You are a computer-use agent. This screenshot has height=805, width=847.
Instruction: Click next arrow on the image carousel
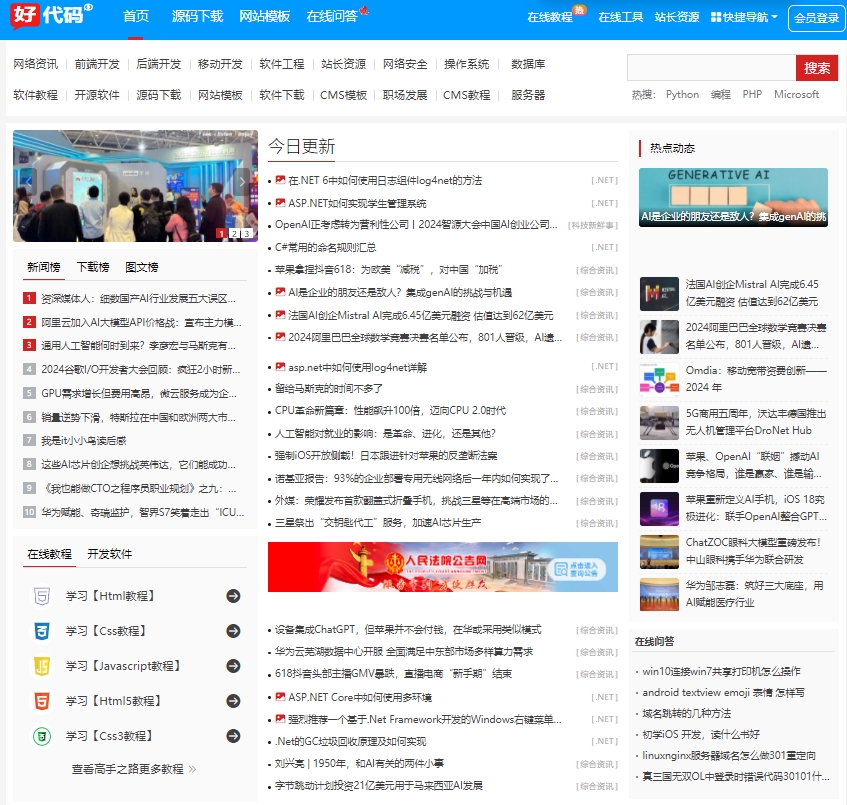(242, 182)
